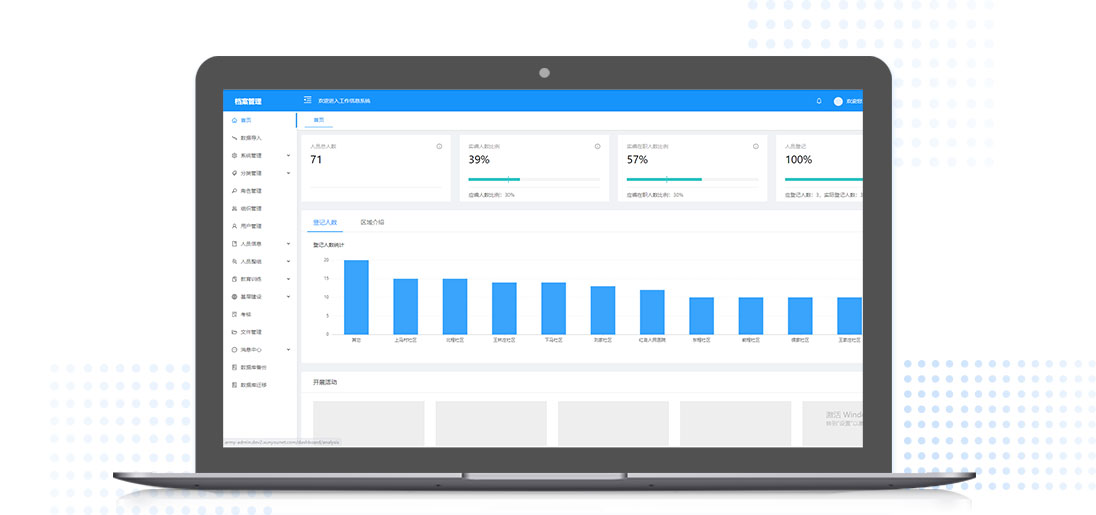Click the globe icon beside 基层建设
The height and width of the screenshot is (515, 1096).
tap(234, 297)
